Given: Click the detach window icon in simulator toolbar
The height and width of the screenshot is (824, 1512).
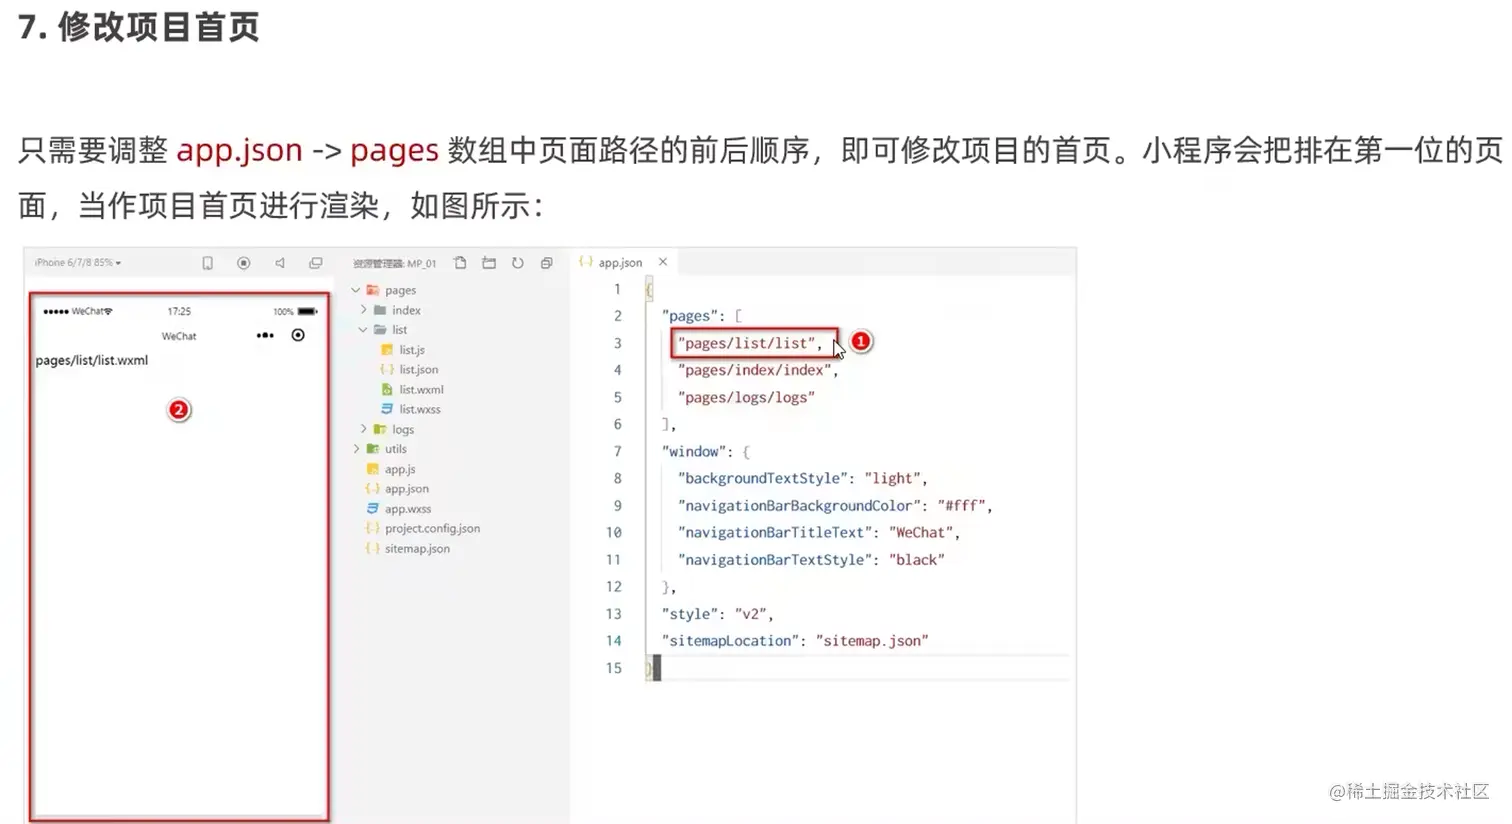Looking at the screenshot, I should 316,263.
